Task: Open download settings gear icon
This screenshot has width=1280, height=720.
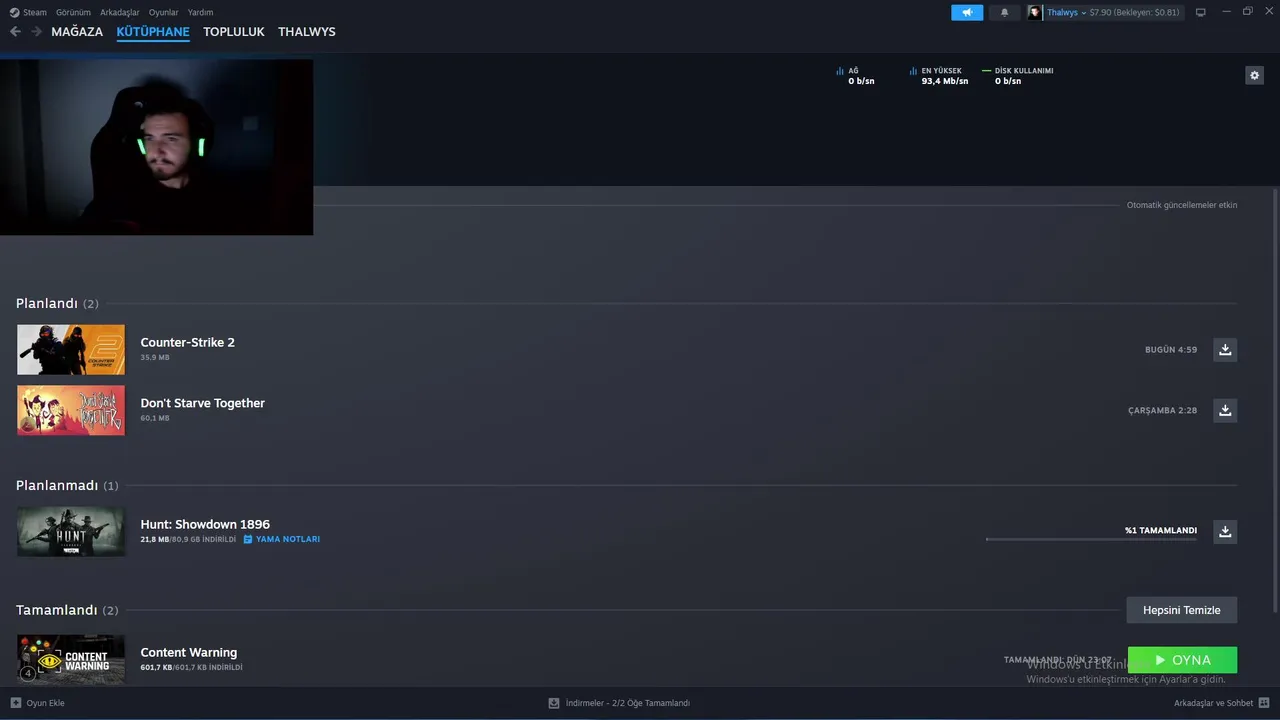Action: click(1254, 75)
